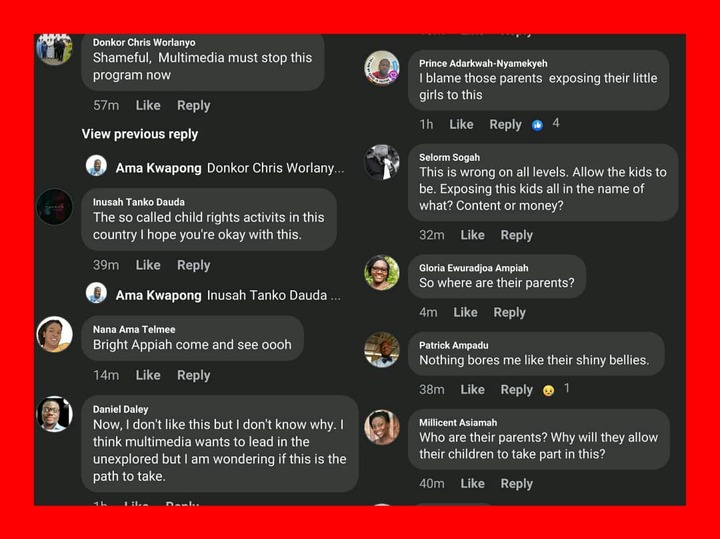This screenshot has height=539, width=720.
Task: Like Selorm Sogah's comment
Action: pyautogui.click(x=472, y=235)
